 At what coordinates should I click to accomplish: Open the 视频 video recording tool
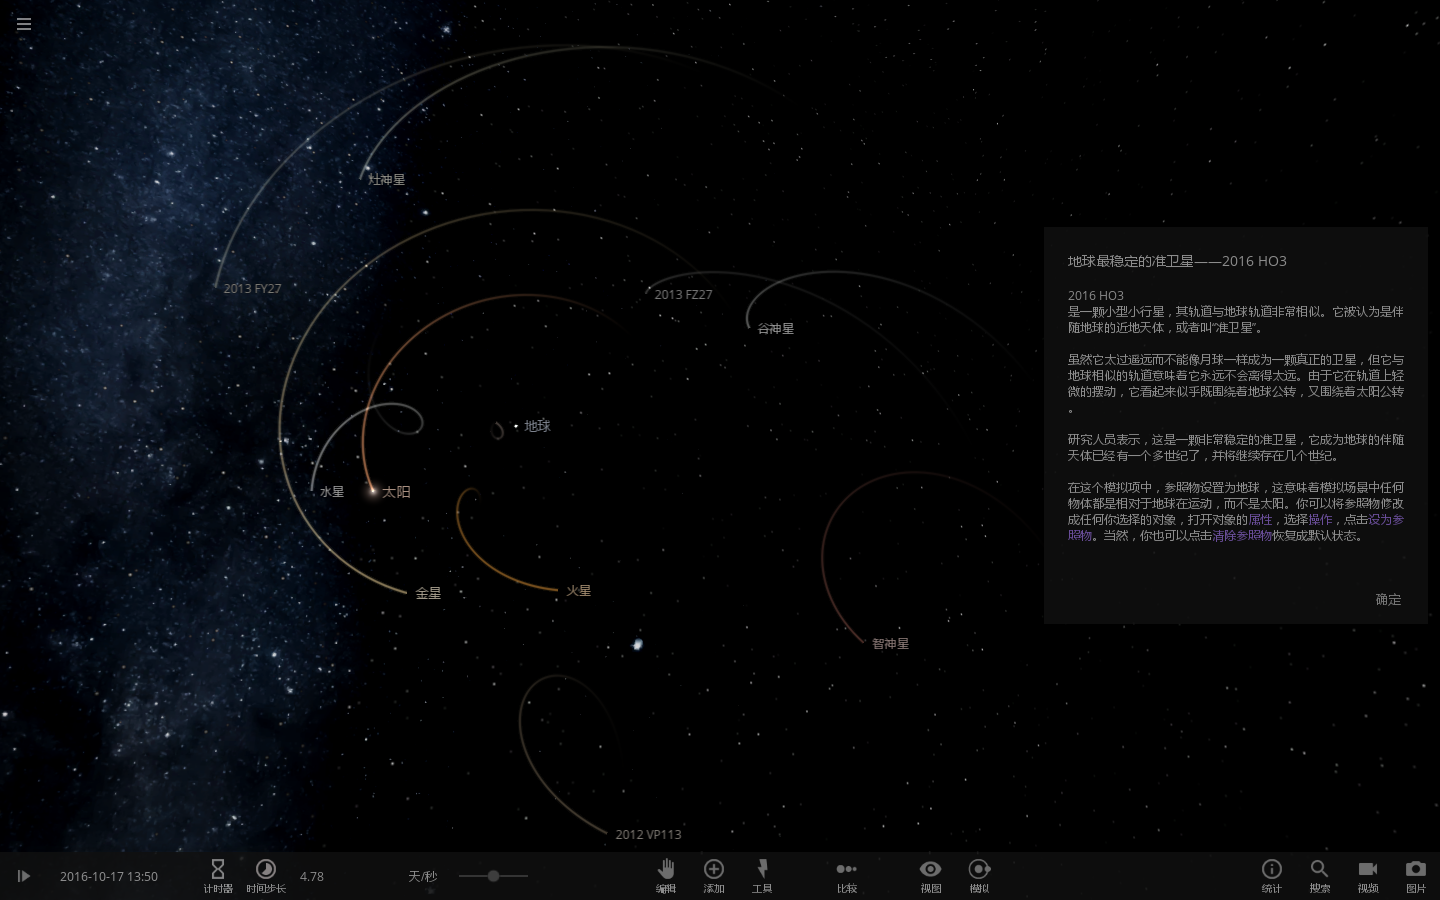pos(1368,875)
